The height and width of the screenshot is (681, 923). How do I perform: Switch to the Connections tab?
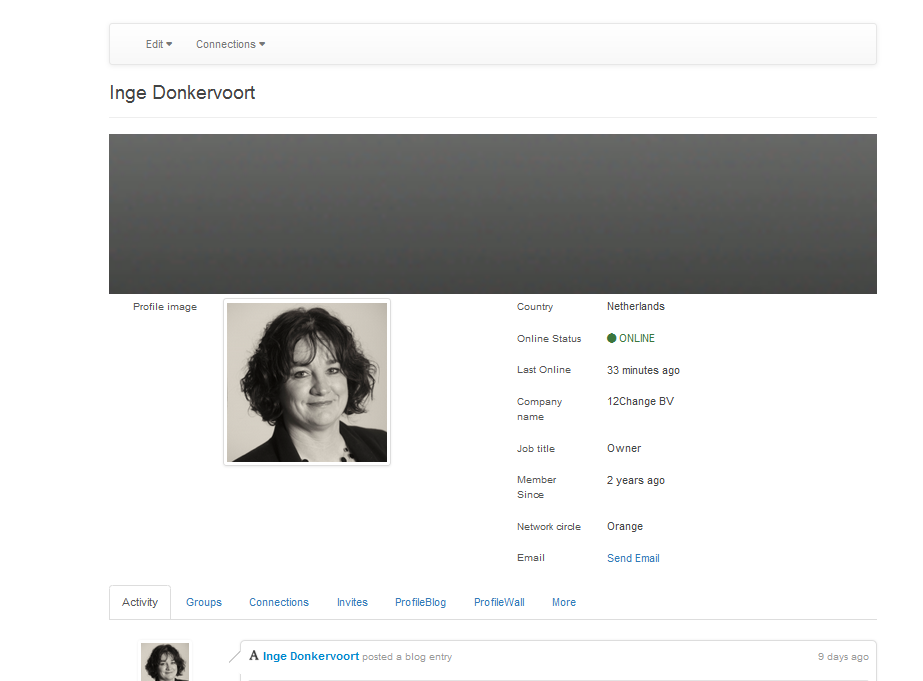278,602
